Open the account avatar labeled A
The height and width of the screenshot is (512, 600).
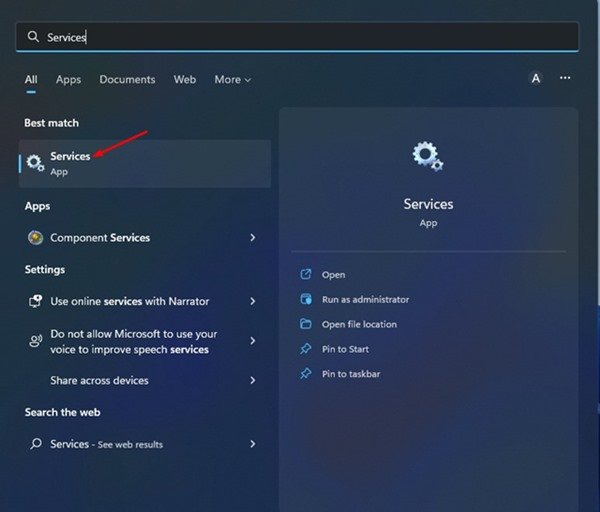point(536,78)
